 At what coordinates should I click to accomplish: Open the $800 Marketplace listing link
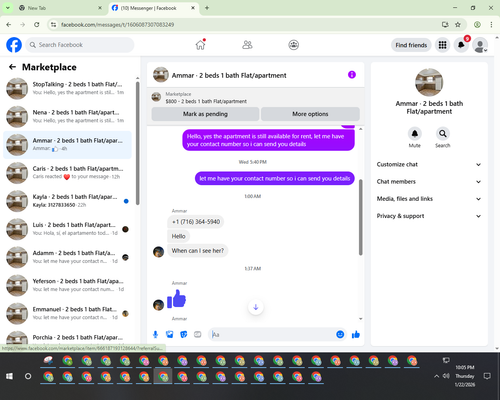click(x=206, y=101)
